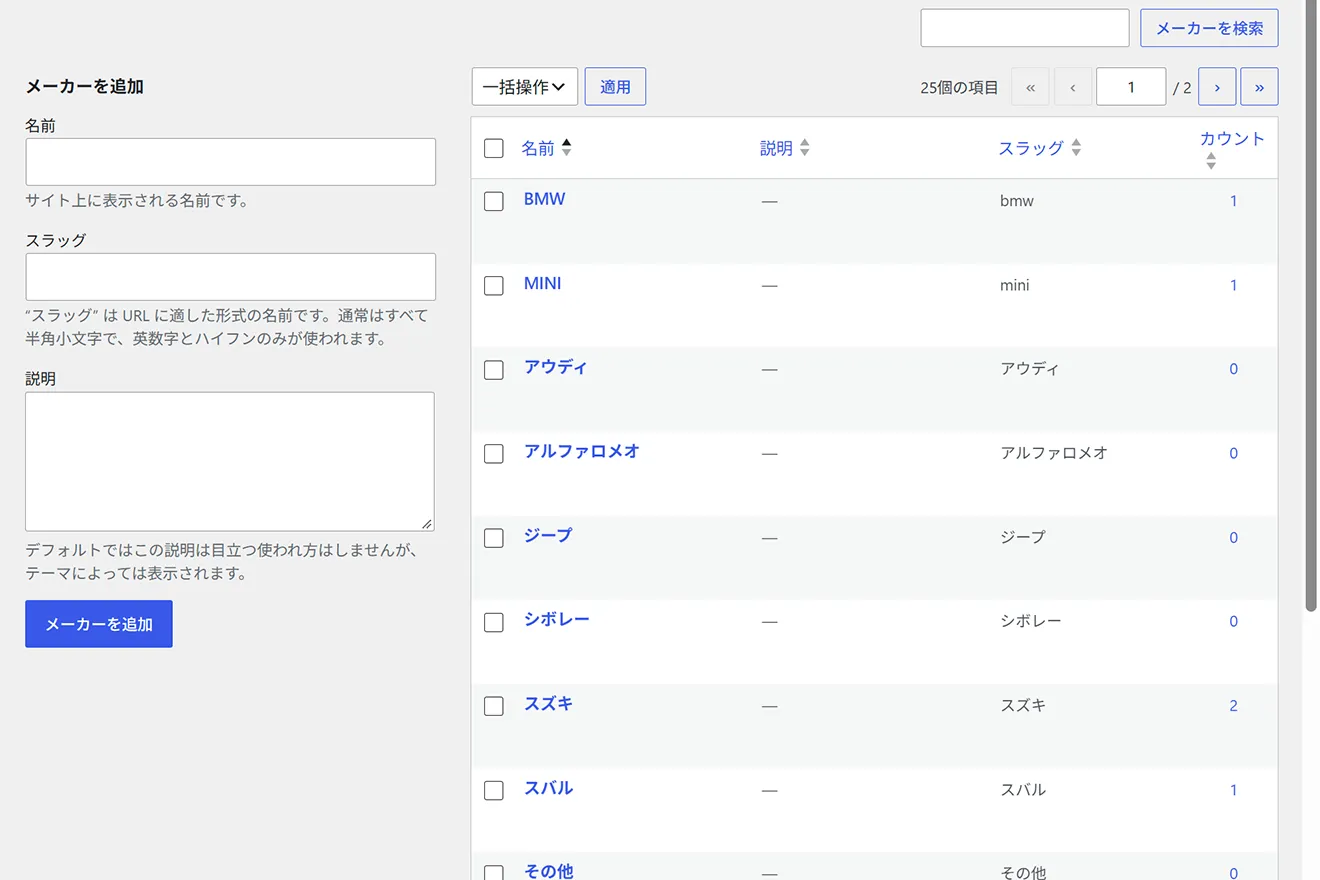This screenshot has width=1320, height=880.
Task: Click メーカーを検索 button
Action: (x=1209, y=28)
